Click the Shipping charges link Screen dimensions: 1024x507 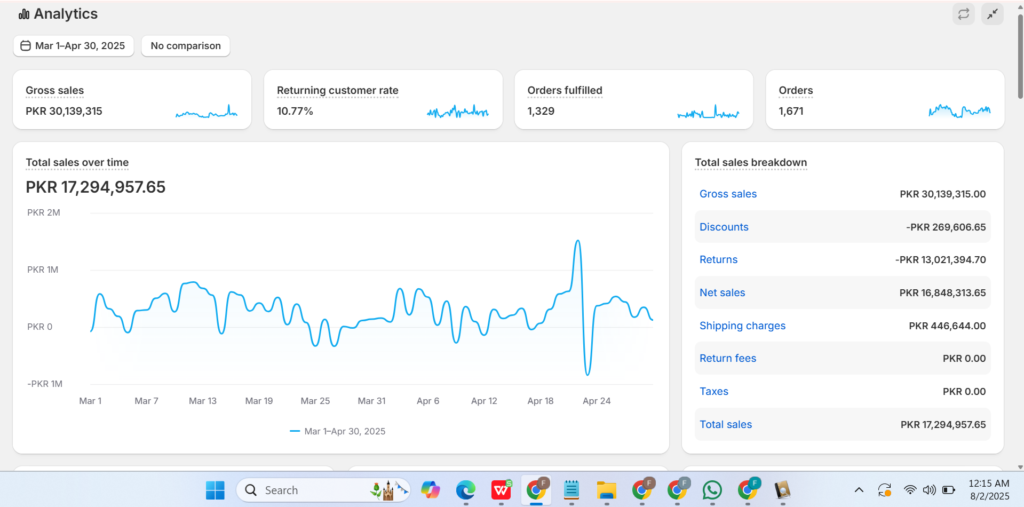pos(742,326)
